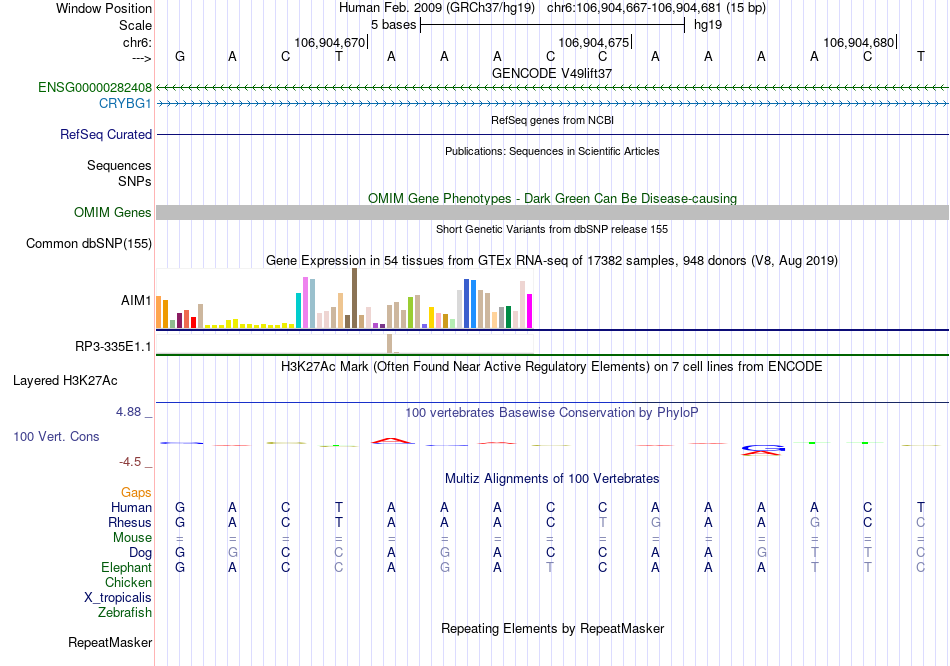Open the H3K27Ac Mark ENCODE track title

552,367
